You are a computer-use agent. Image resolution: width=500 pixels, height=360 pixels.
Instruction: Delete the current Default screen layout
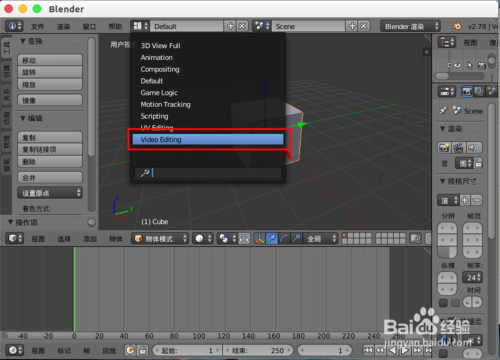[x=242, y=26]
